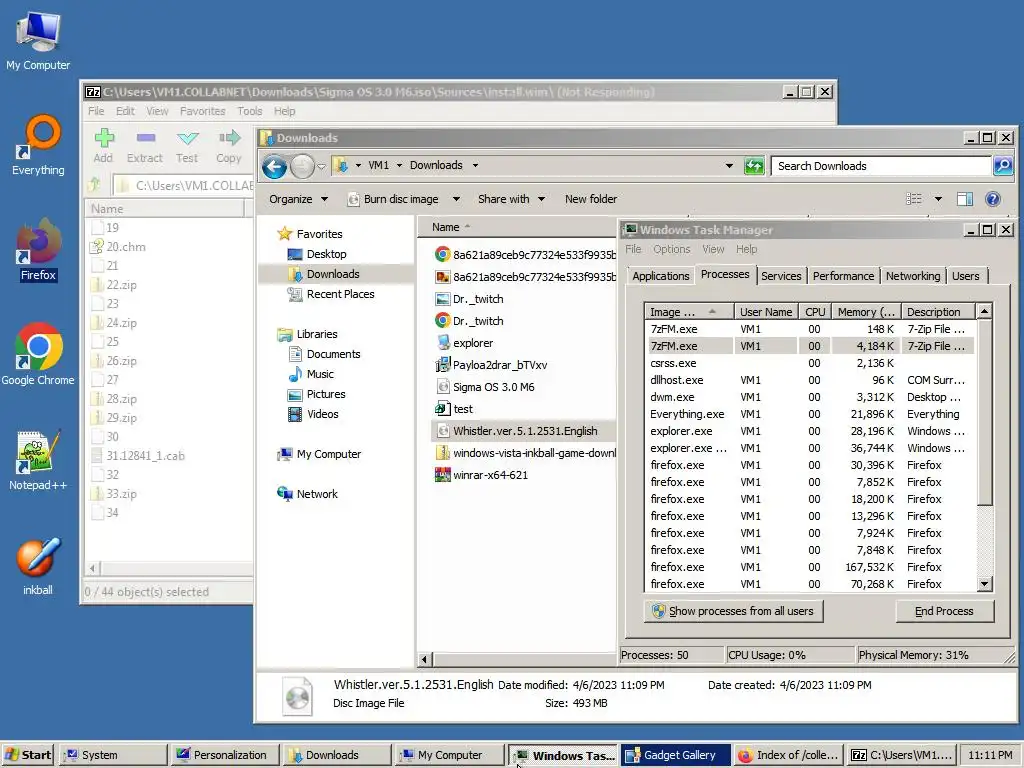Open the Users tab in Task Manager
Image resolution: width=1024 pixels, height=768 pixels.
point(965,276)
